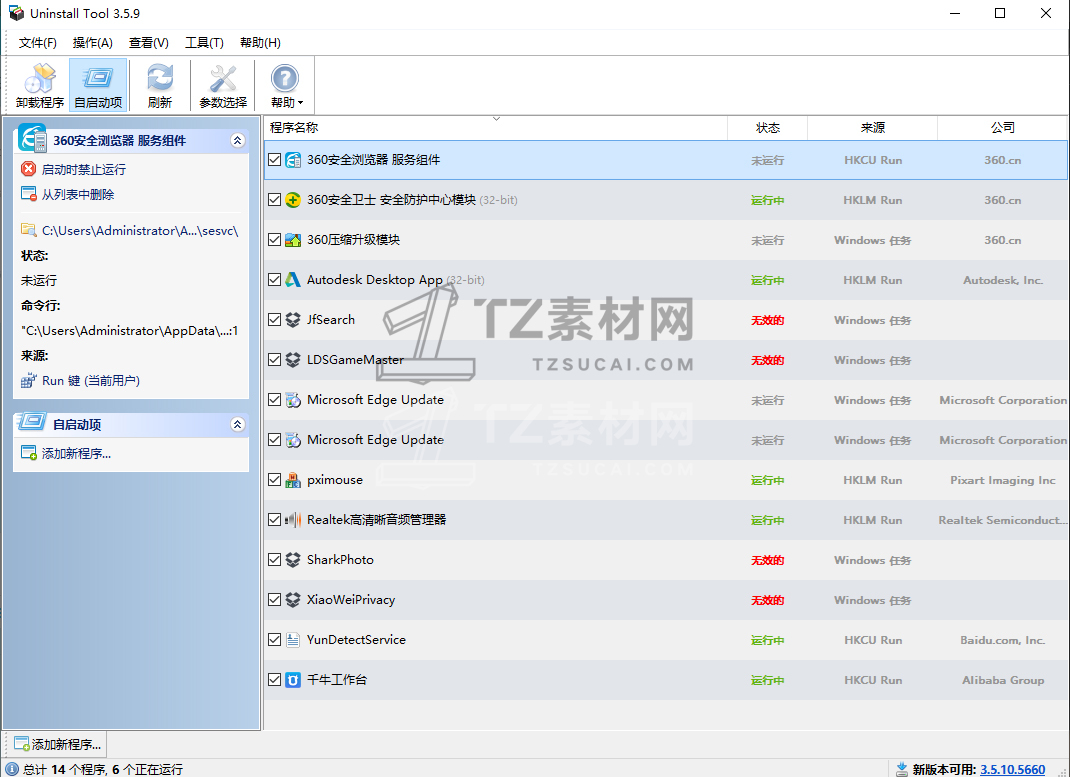Click Pixart Imaging Inc company cell
The image size is (1070, 777).
click(x=1002, y=480)
